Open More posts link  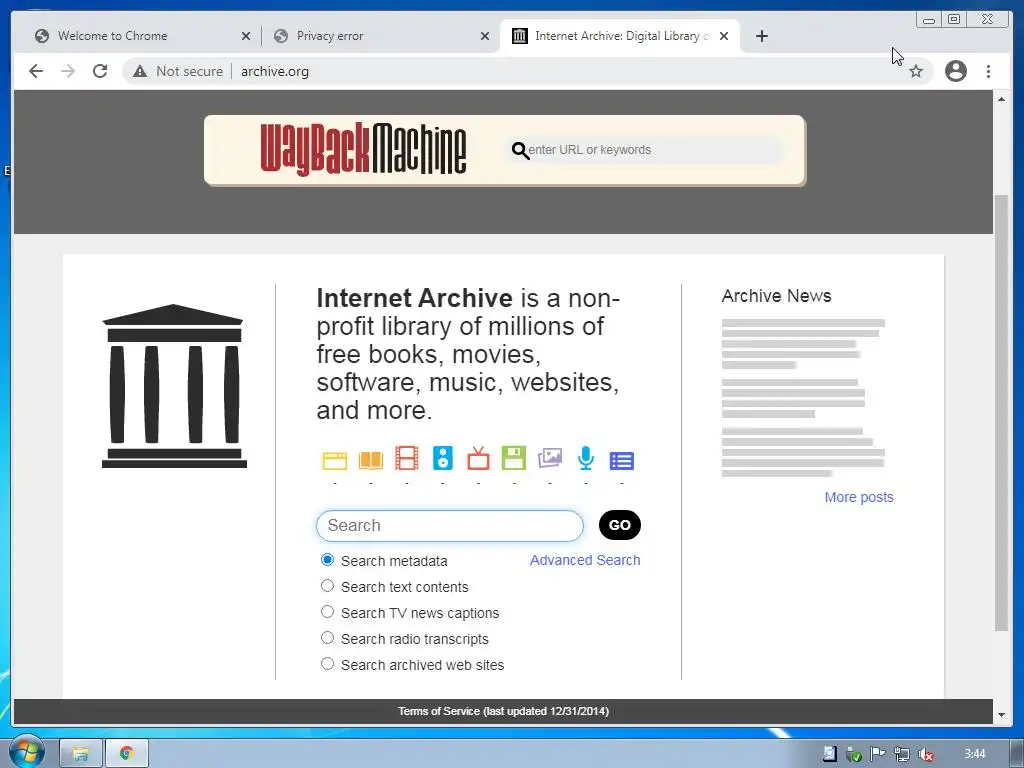[x=859, y=498]
